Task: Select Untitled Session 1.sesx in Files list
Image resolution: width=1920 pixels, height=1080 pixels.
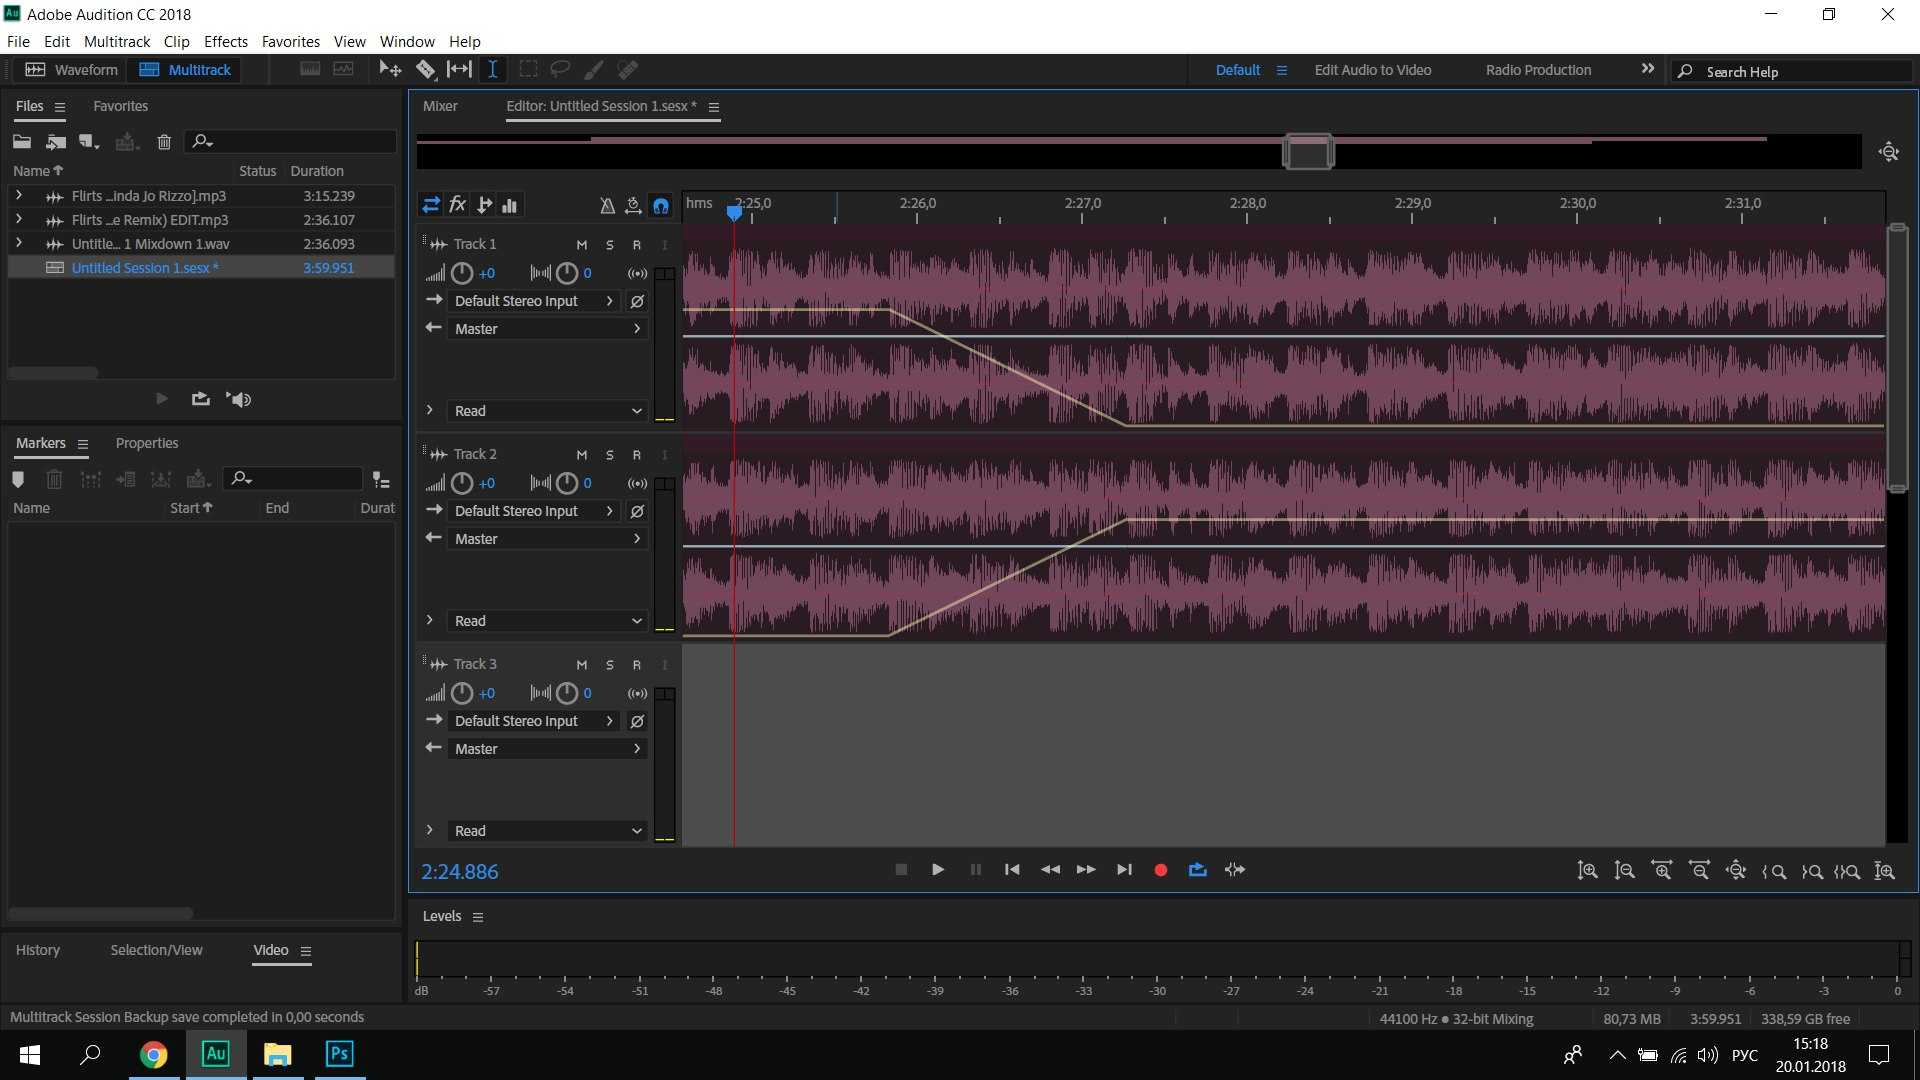Action: (201, 268)
